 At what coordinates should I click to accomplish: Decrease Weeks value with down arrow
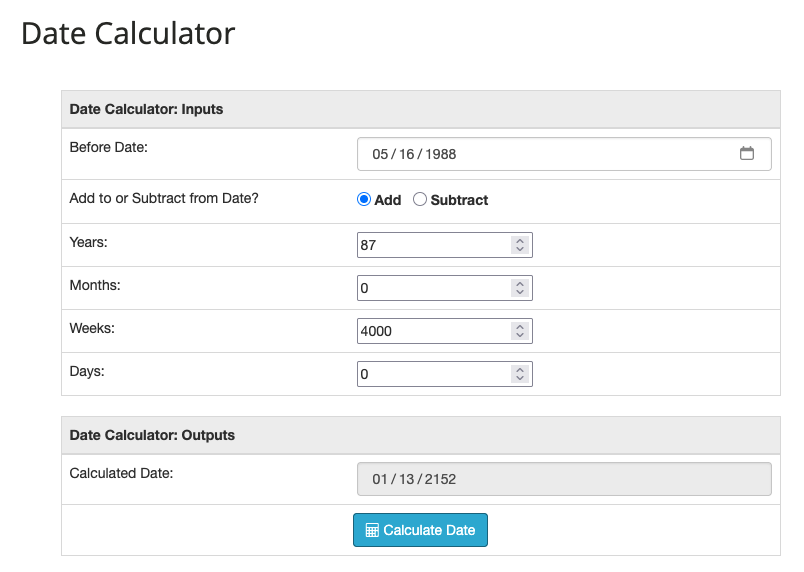520,336
